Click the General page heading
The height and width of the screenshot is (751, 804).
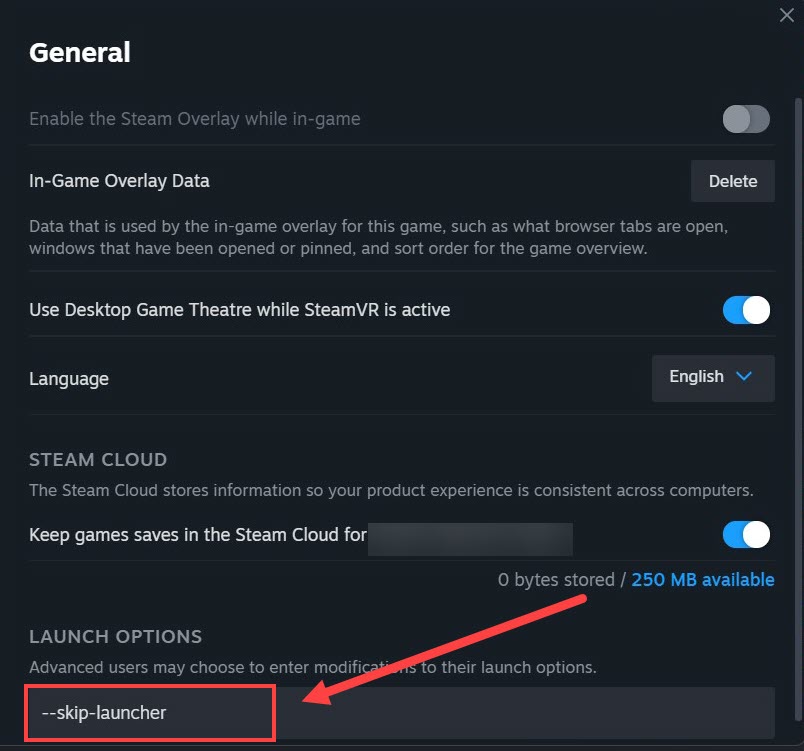pos(80,52)
